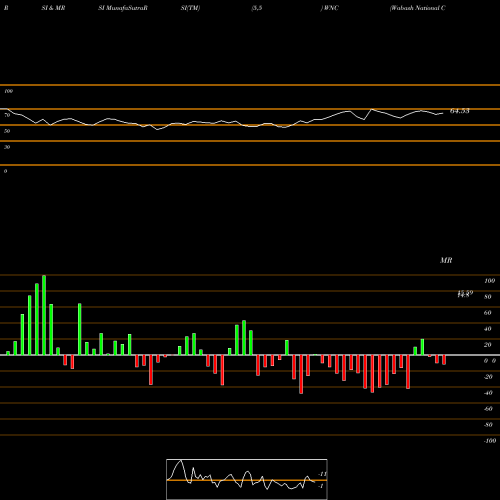Image resolution: width=500 pixels, height=500 pixels.
Task: Click the 'WNC' ticker symbol text
Action: coord(331,8)
